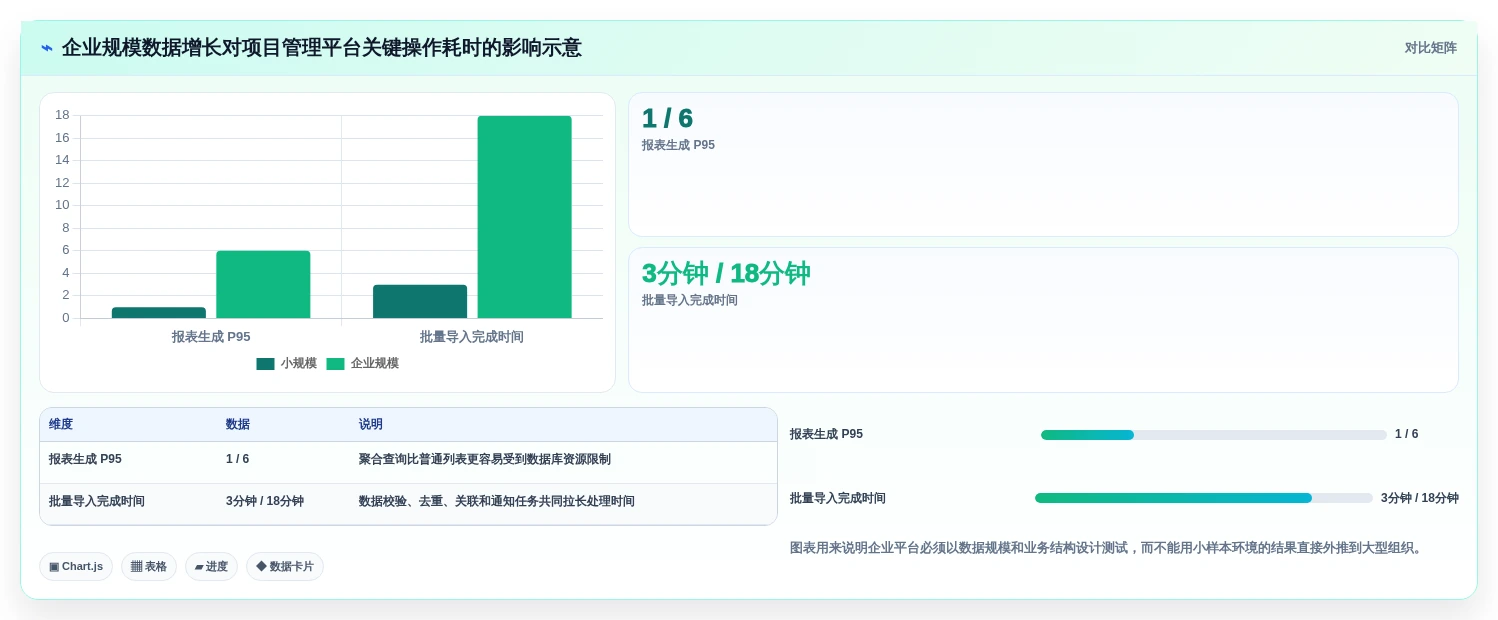1498x620 pixels.
Task: Click the 数据卡片 tag chip
Action: click(285, 567)
